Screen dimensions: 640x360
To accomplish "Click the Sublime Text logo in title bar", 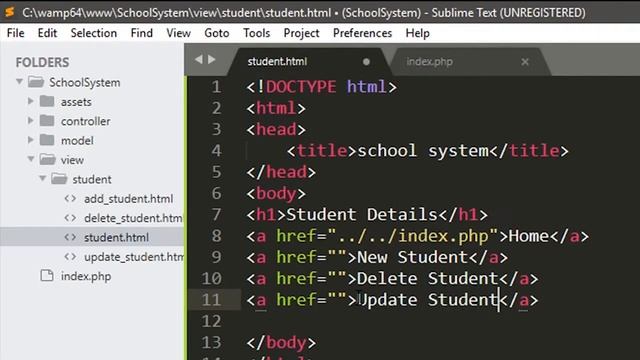I will click(x=9, y=12).
